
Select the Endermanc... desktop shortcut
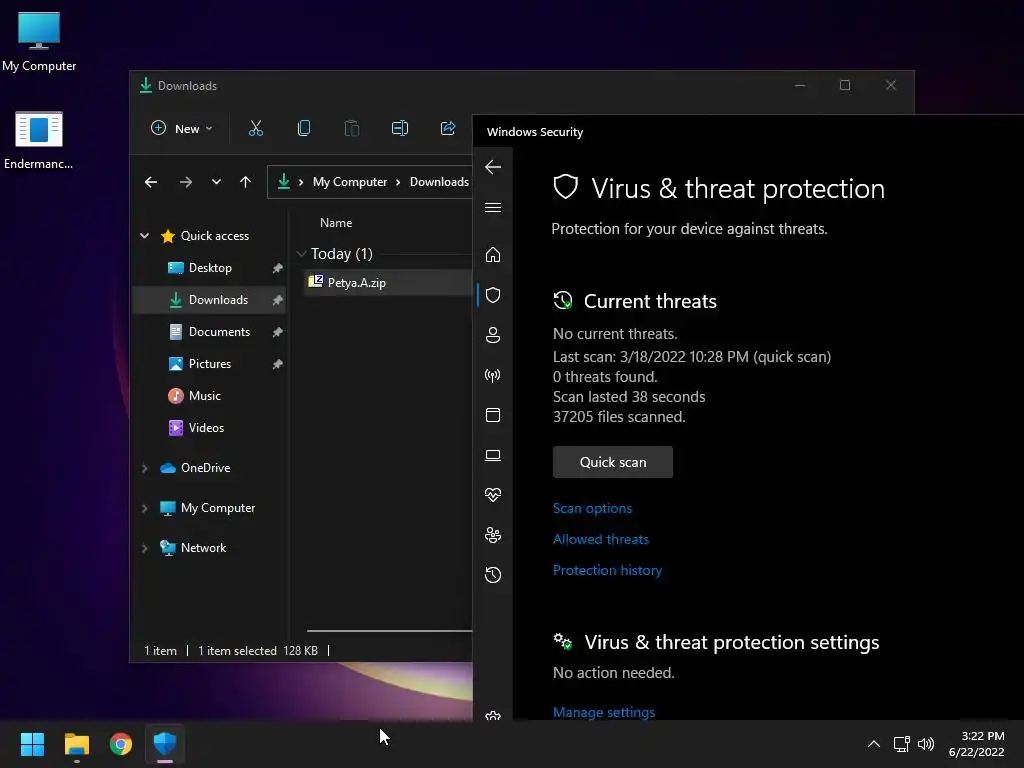pos(39,140)
